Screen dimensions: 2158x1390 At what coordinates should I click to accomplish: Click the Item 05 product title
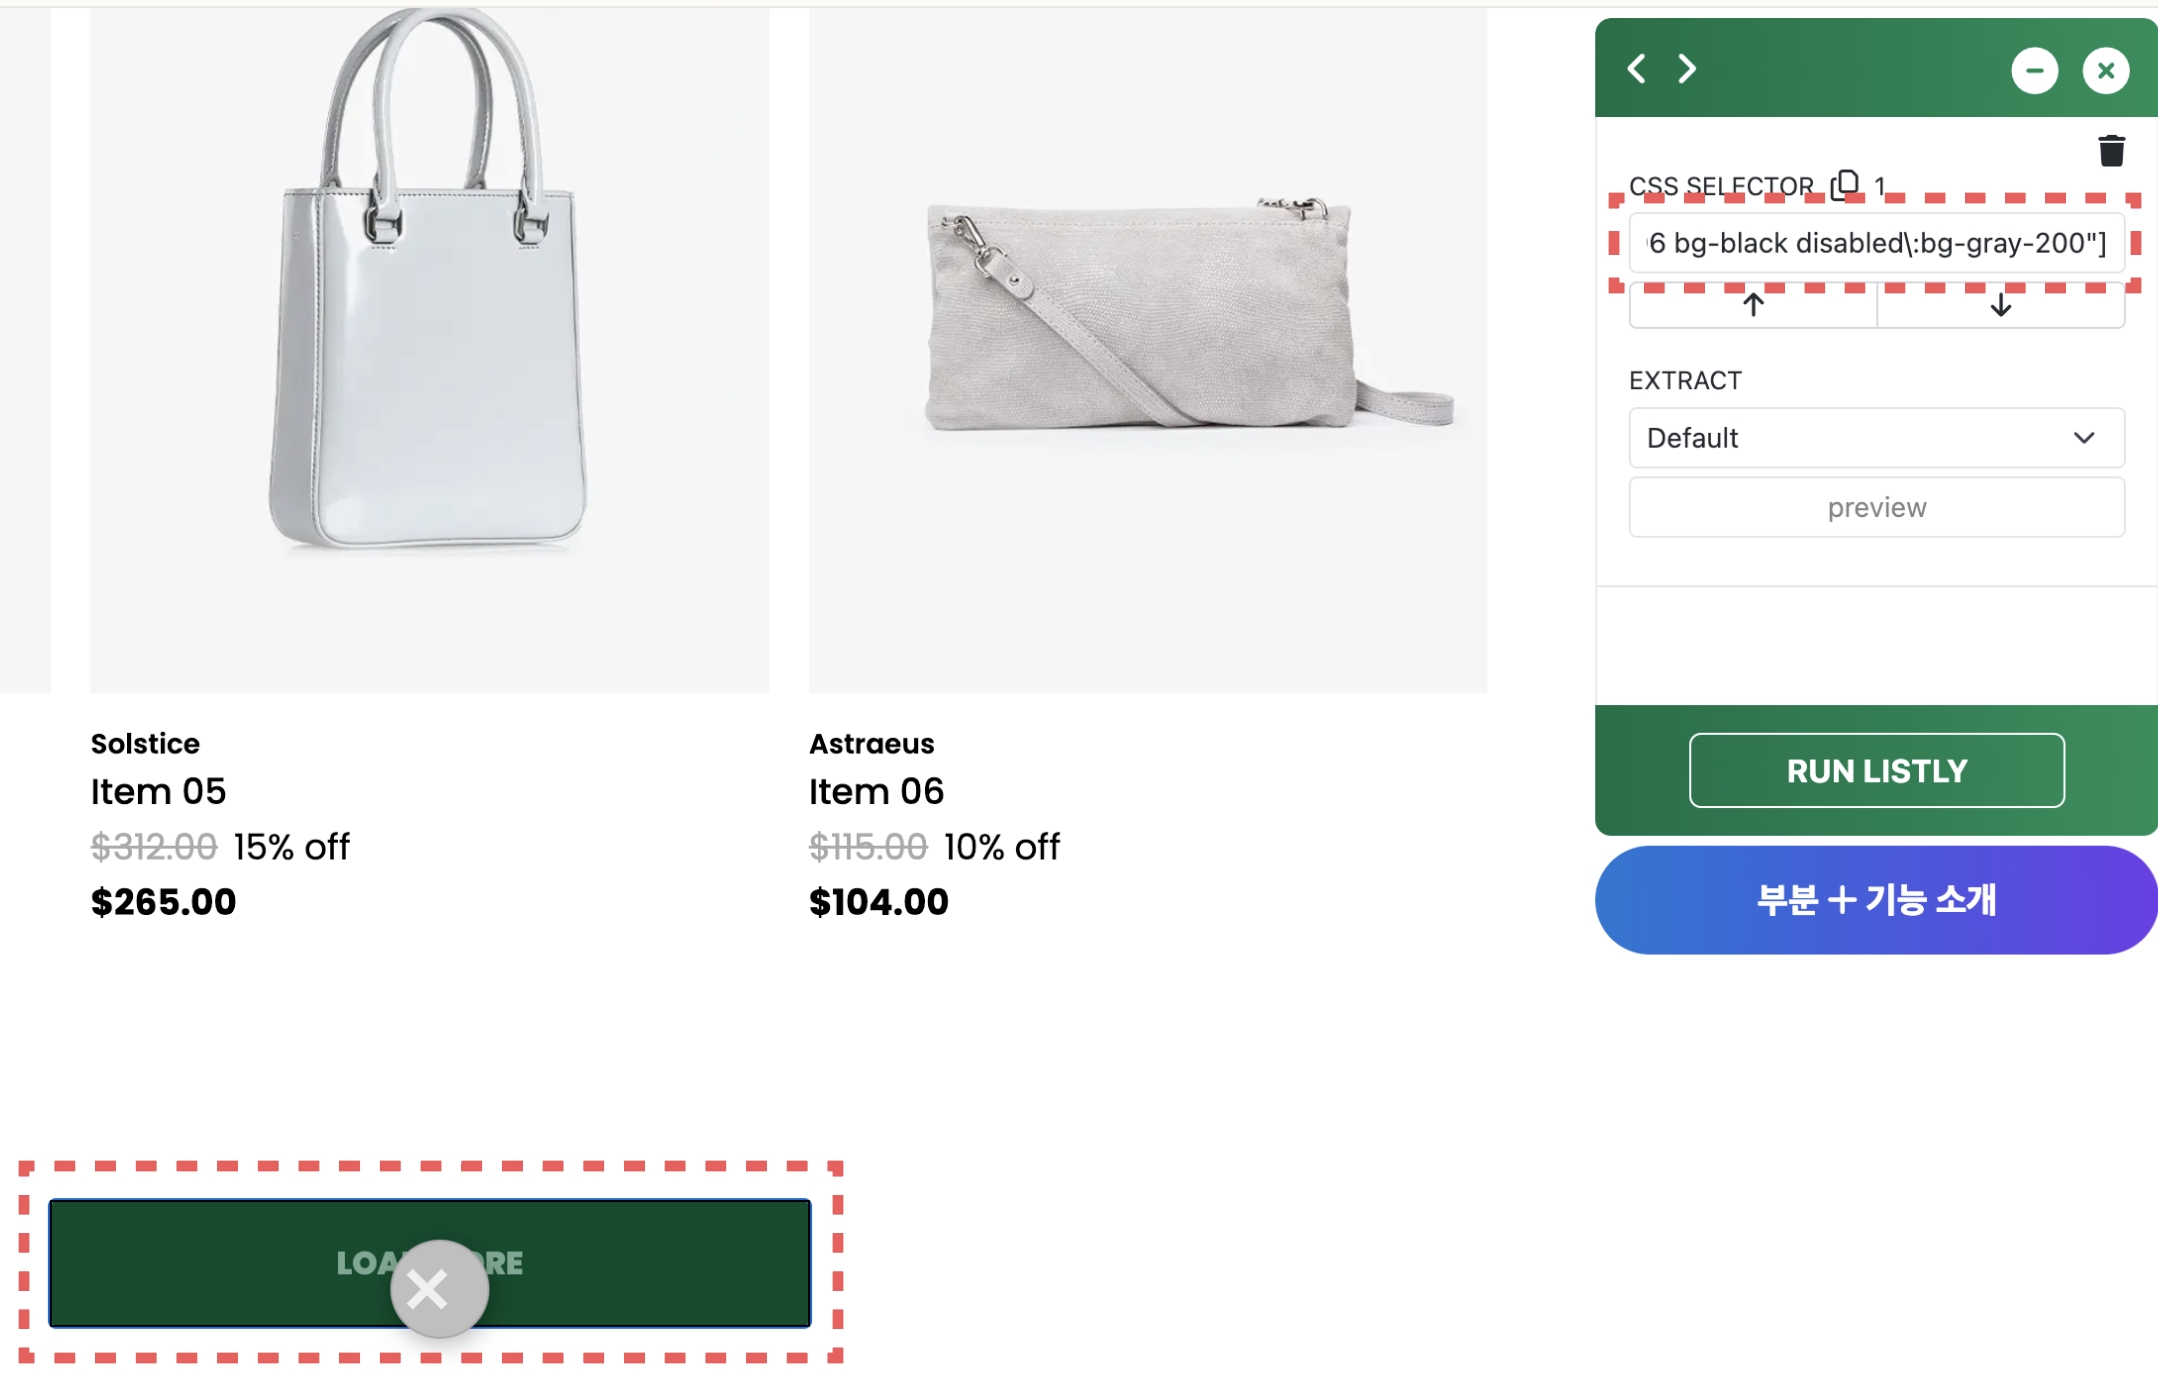tap(158, 792)
